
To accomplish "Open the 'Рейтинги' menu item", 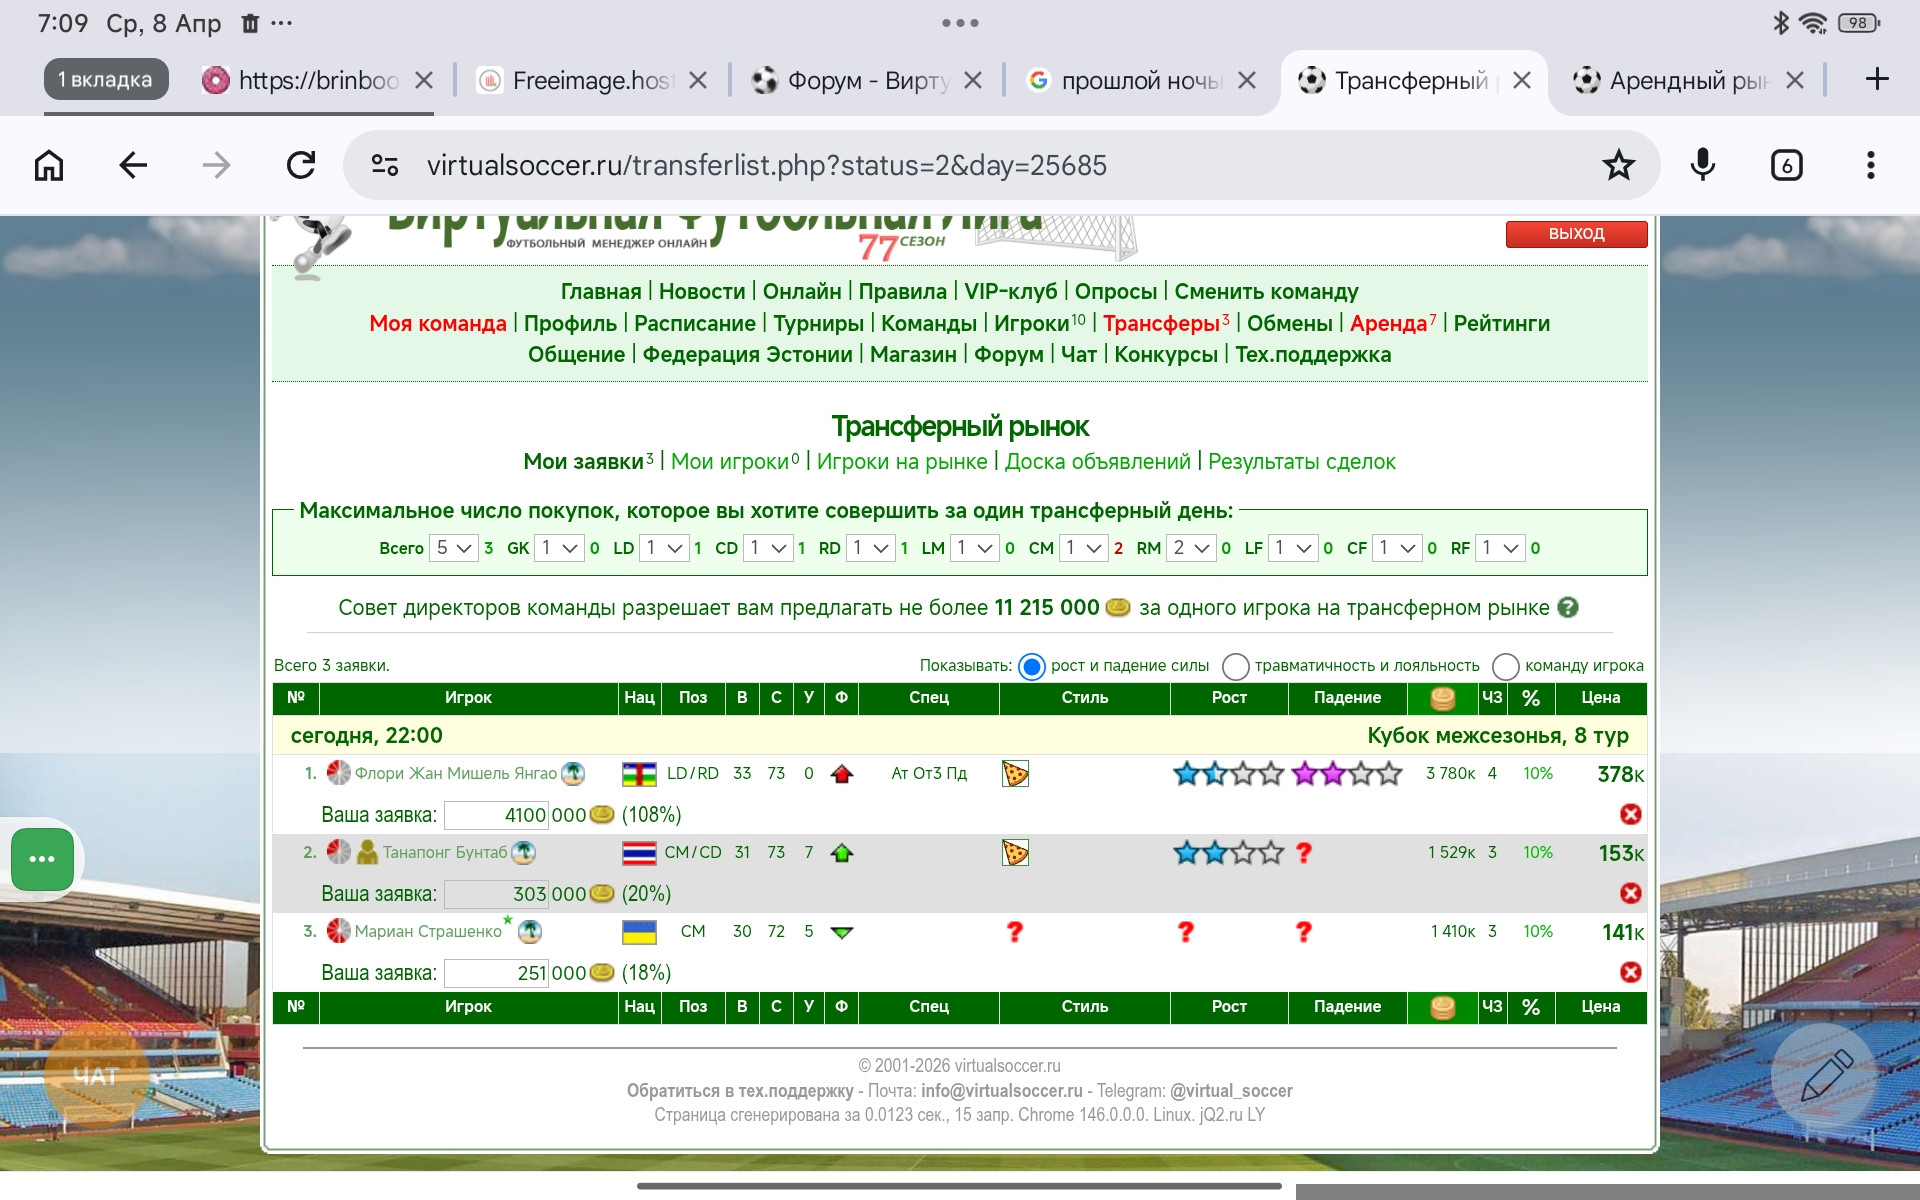I will (1501, 323).
